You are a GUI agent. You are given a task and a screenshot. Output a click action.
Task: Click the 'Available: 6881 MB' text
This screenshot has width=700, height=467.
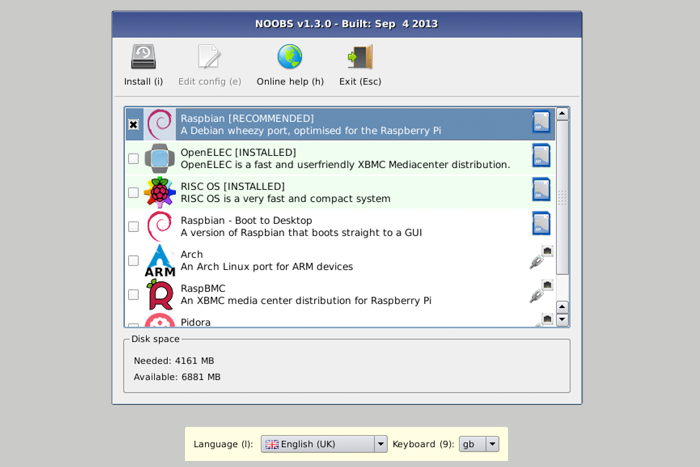(x=177, y=377)
